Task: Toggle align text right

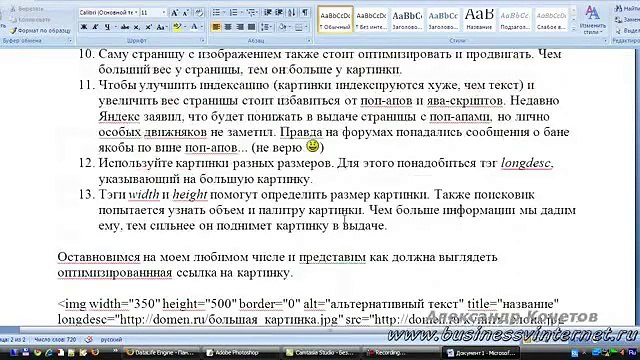Action: coord(240,27)
